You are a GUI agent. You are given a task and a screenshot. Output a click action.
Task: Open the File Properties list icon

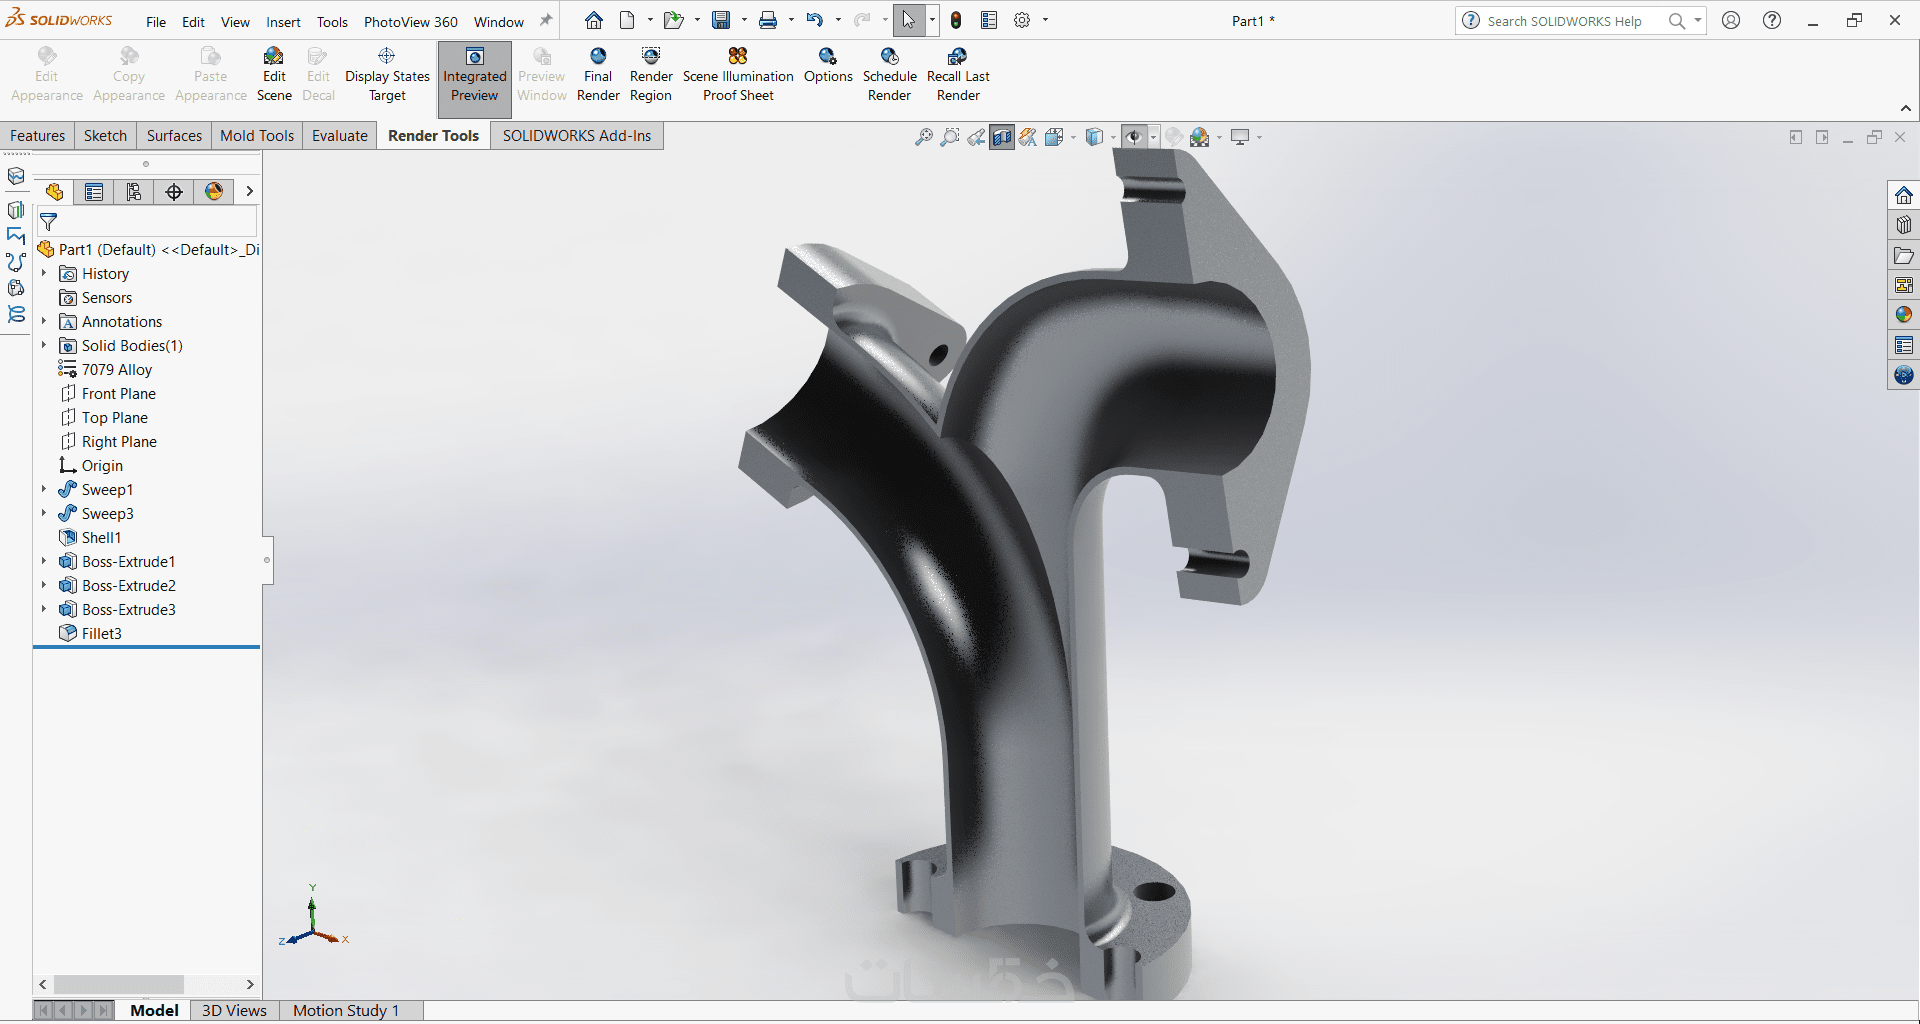tap(989, 20)
